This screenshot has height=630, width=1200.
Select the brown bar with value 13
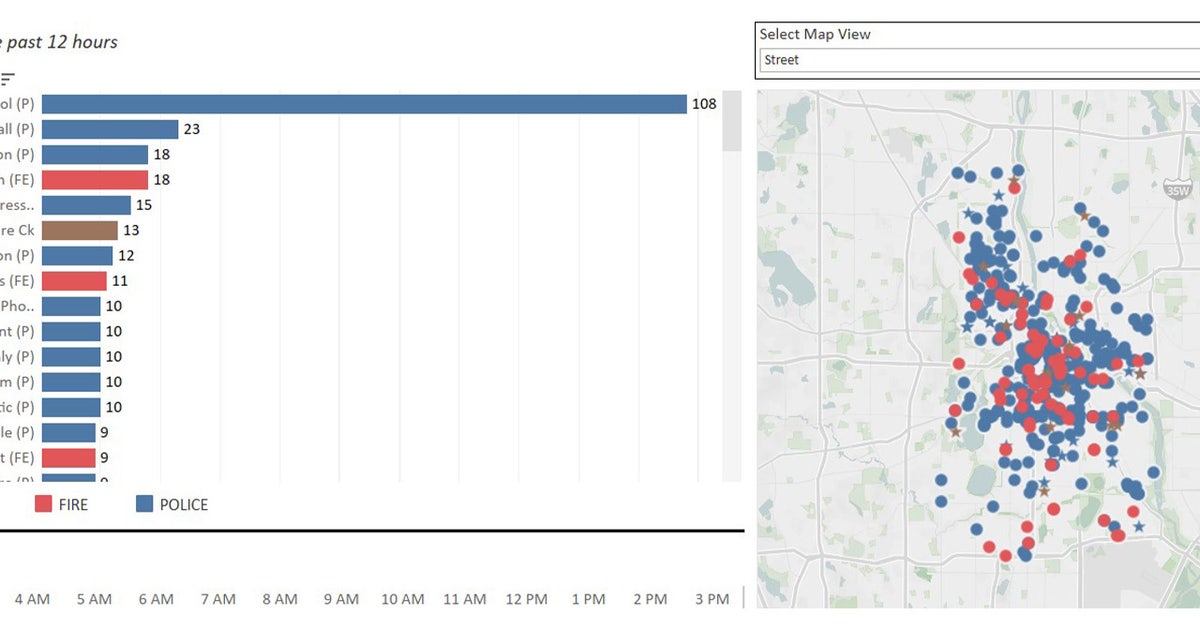click(x=80, y=230)
